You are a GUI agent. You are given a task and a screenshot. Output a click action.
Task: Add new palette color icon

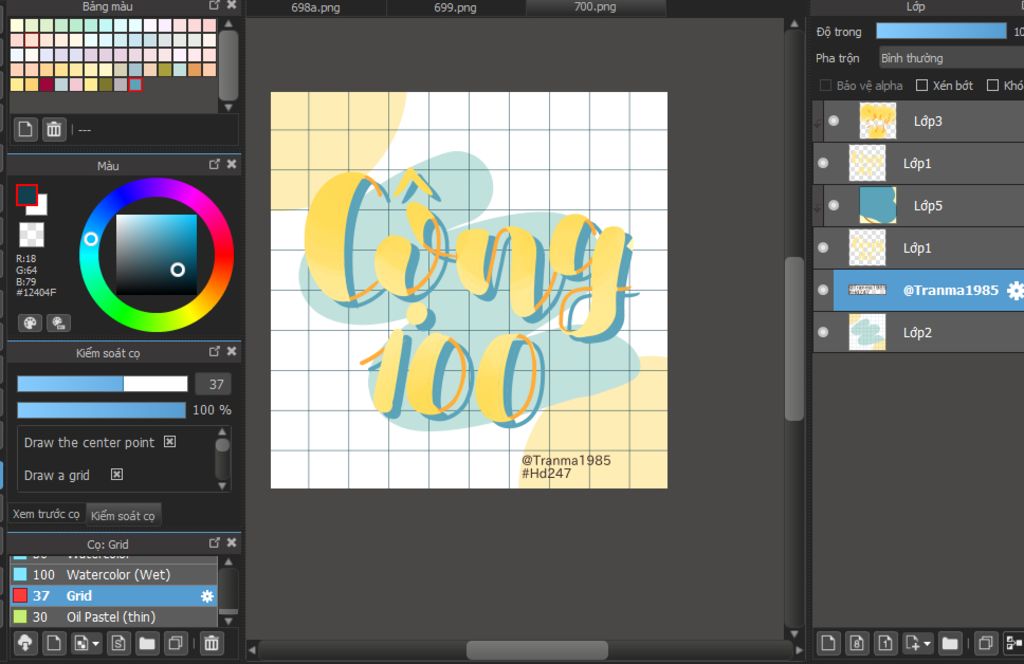coord(25,129)
